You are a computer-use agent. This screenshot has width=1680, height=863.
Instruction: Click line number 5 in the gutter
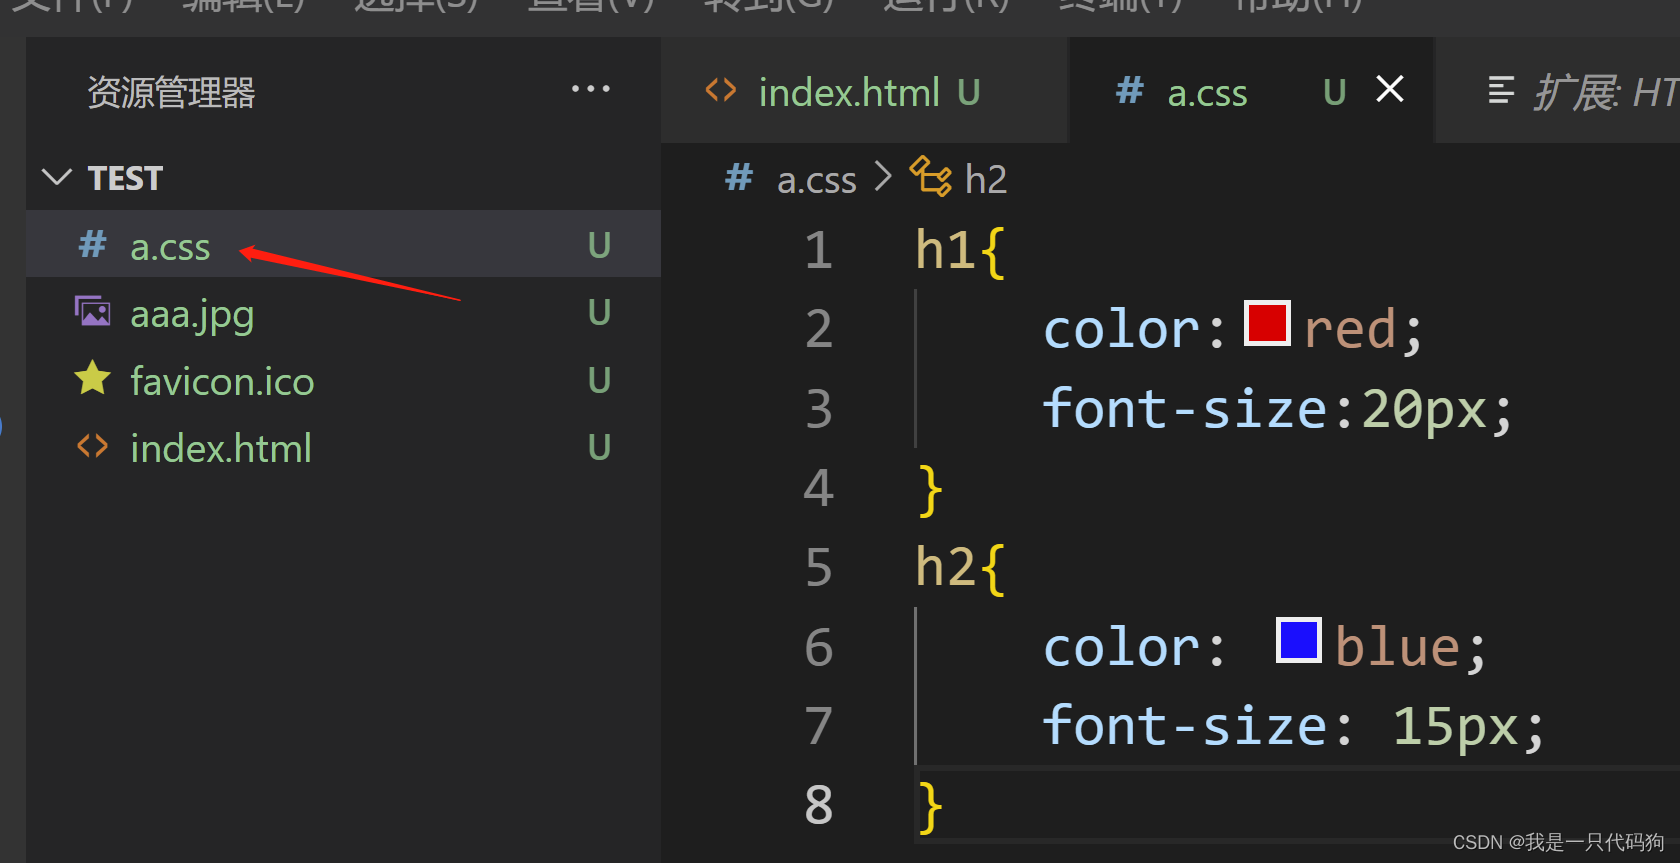[818, 568]
